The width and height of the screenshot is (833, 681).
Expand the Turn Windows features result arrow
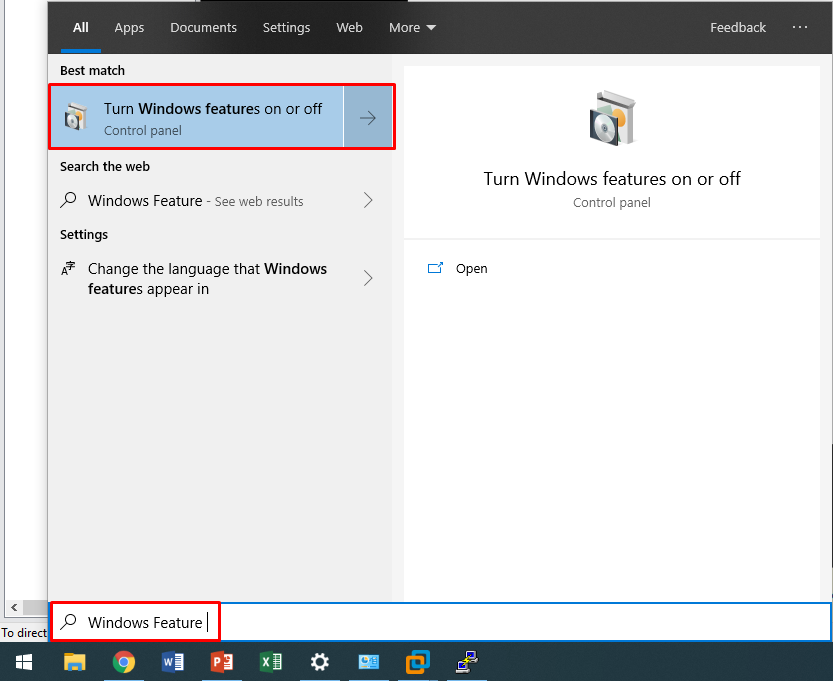[368, 118]
